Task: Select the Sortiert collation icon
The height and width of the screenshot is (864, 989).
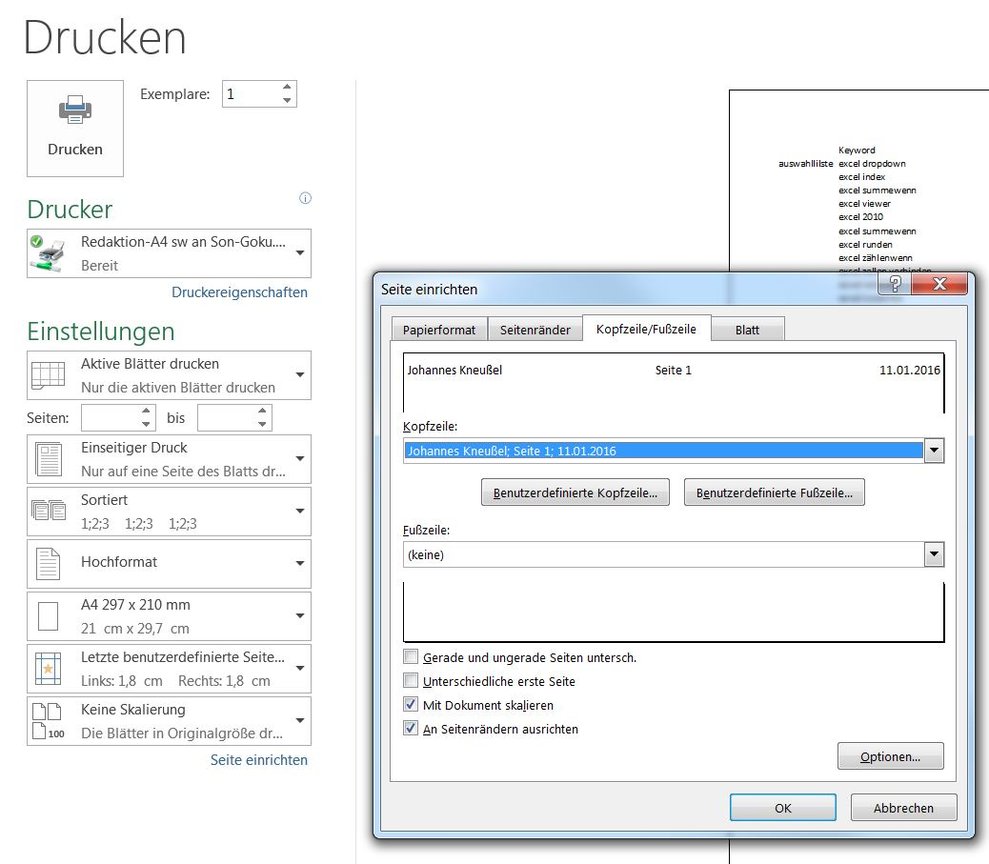Action: [x=47, y=511]
